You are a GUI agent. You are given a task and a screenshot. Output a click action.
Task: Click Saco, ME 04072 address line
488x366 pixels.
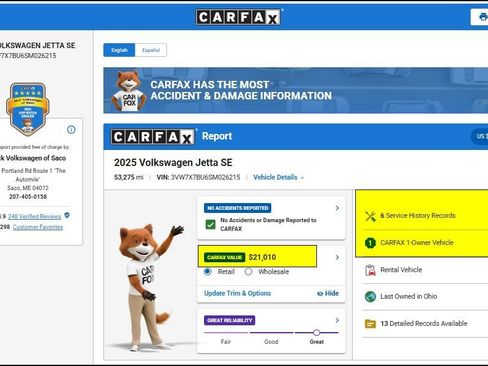[28, 188]
